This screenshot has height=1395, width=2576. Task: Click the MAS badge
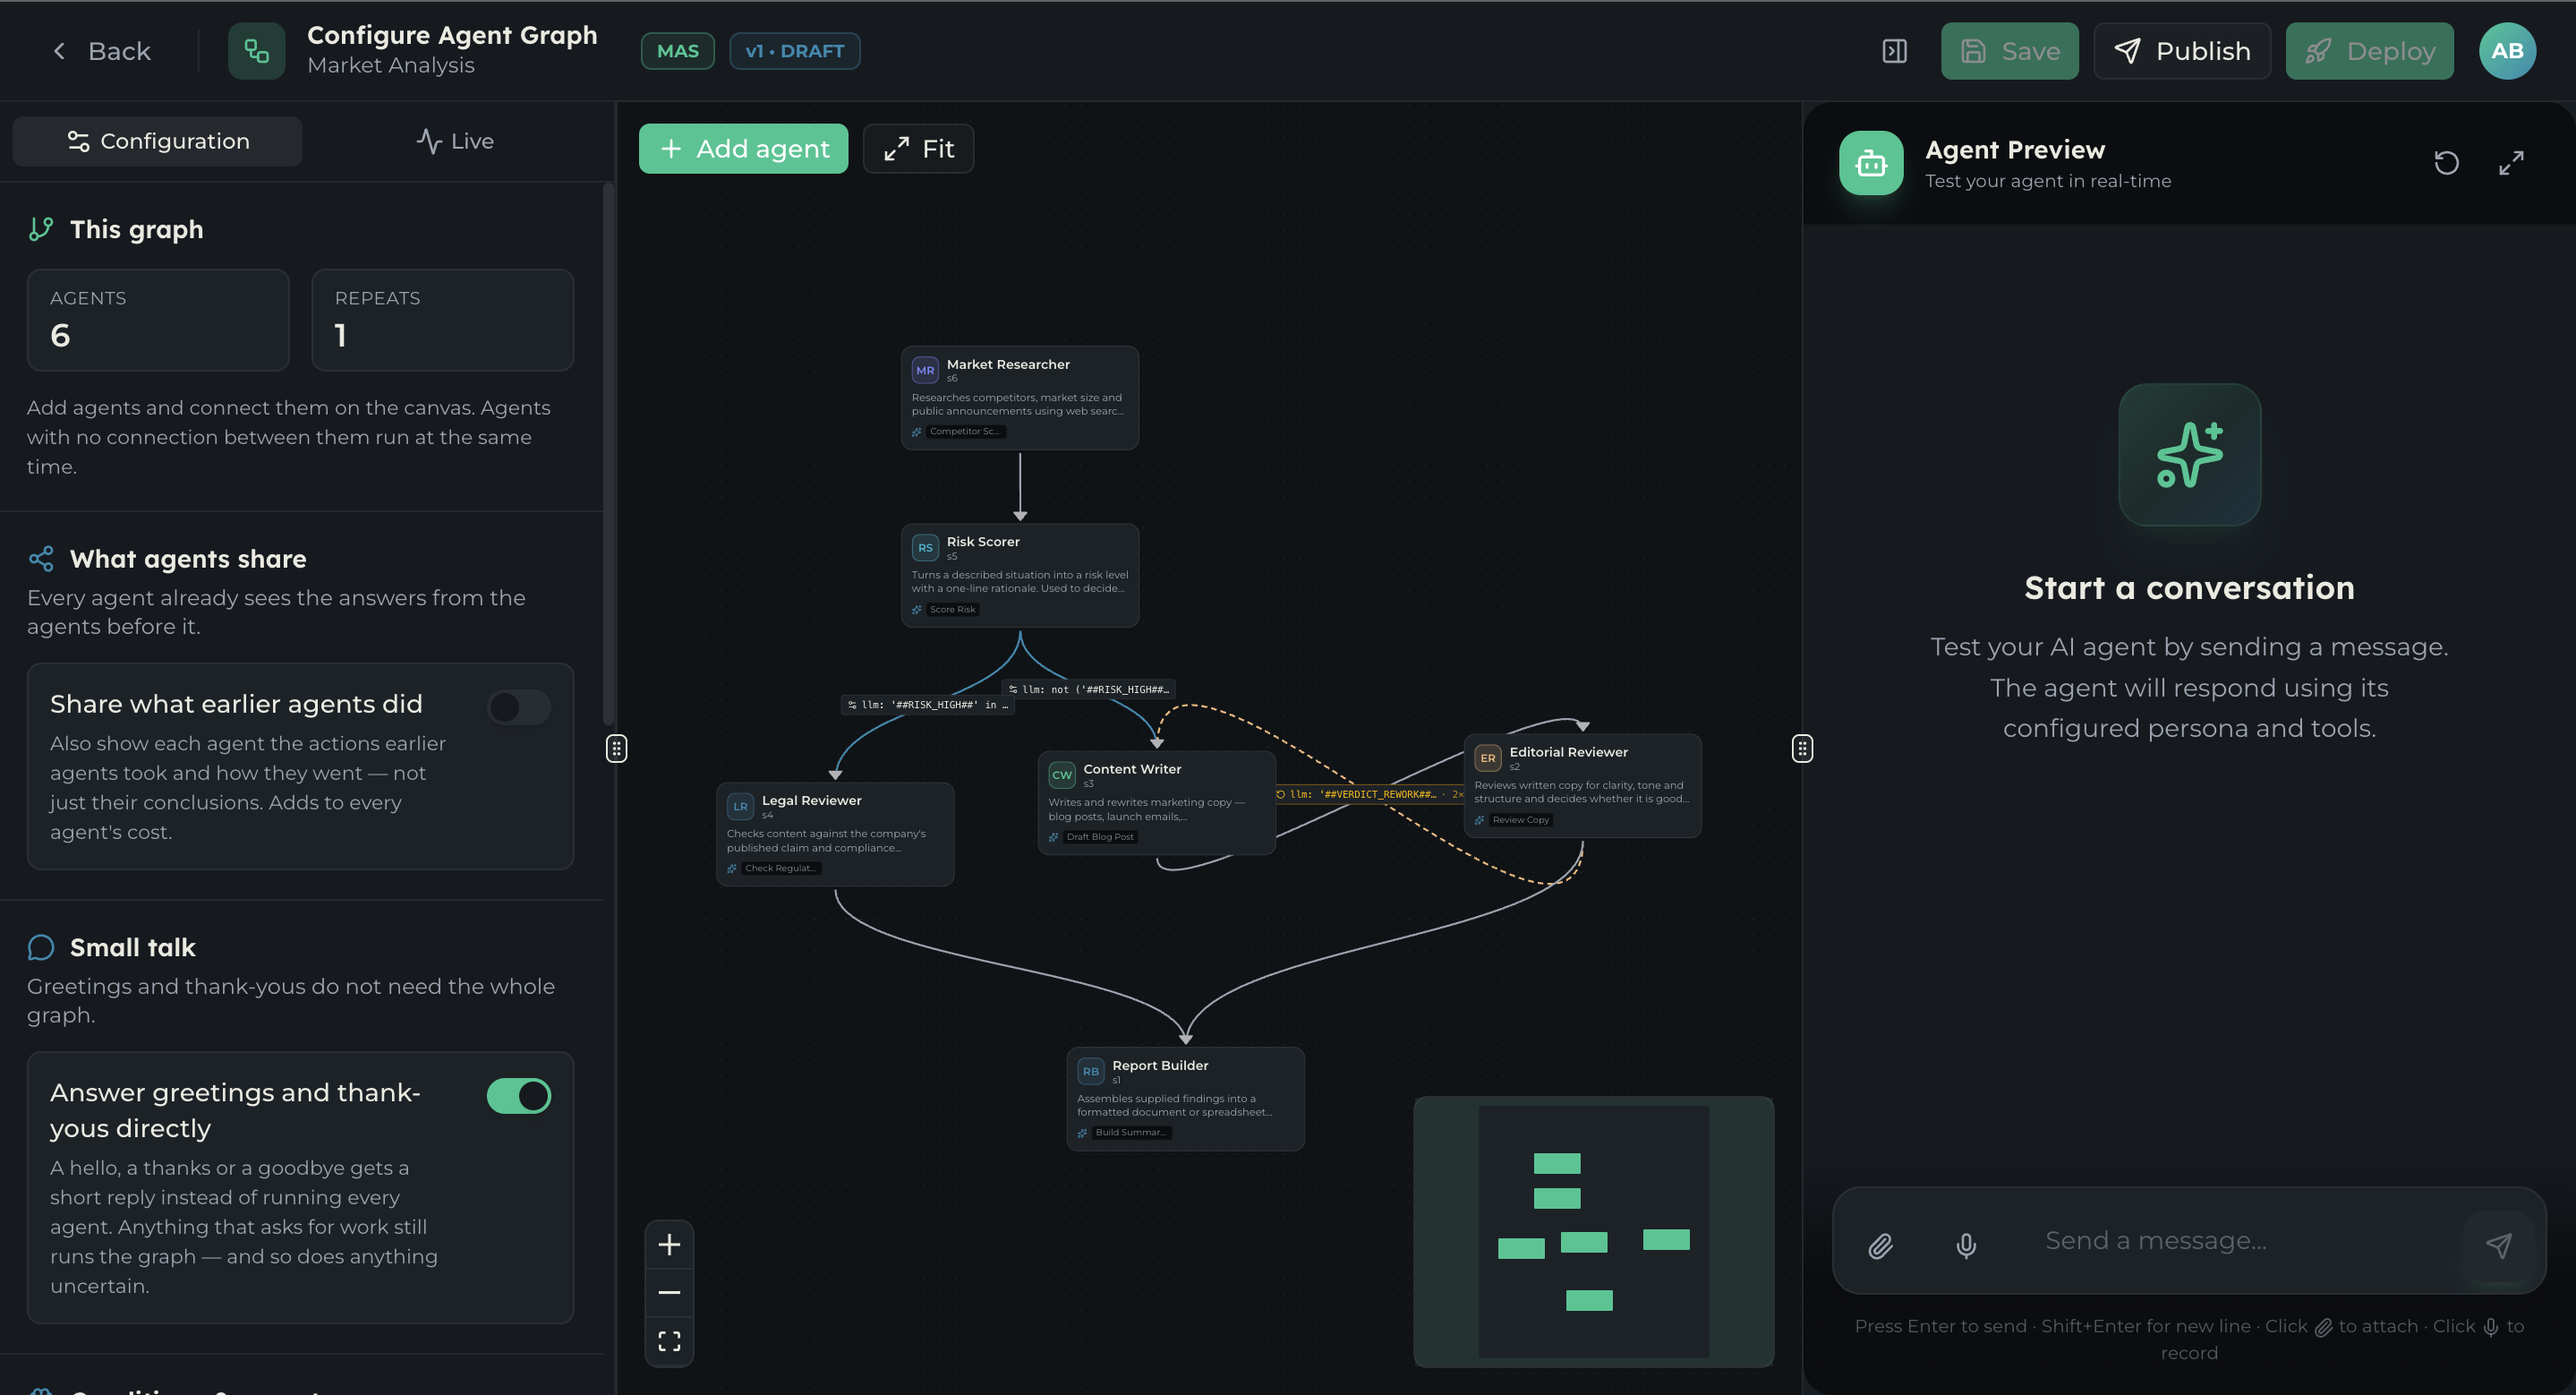(x=677, y=51)
